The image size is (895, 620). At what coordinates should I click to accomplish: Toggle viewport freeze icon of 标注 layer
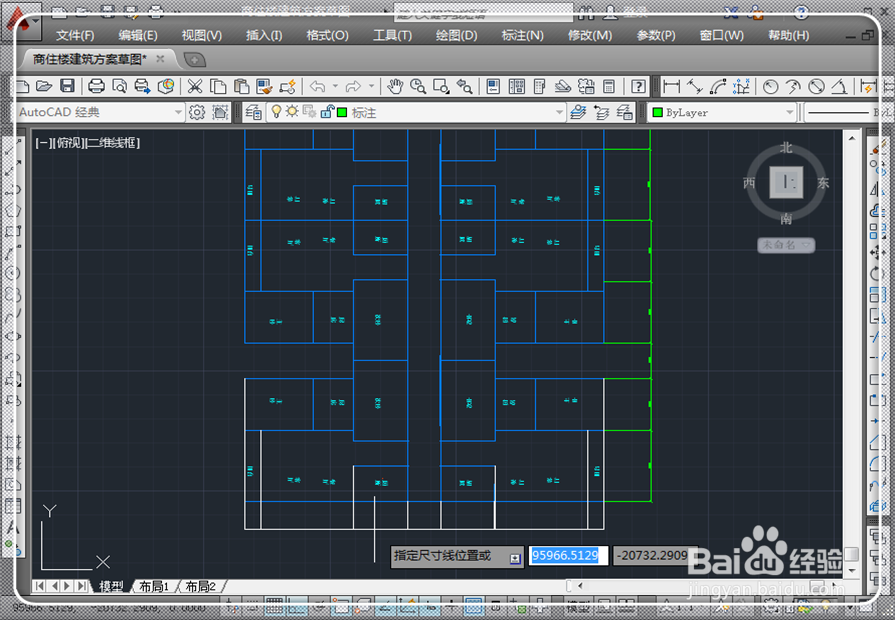coord(309,112)
